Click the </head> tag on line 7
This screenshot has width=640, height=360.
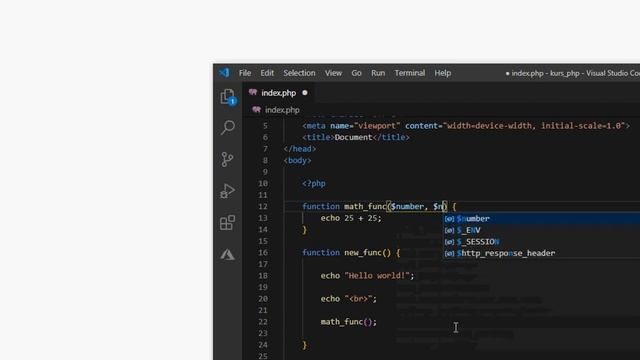(300, 149)
